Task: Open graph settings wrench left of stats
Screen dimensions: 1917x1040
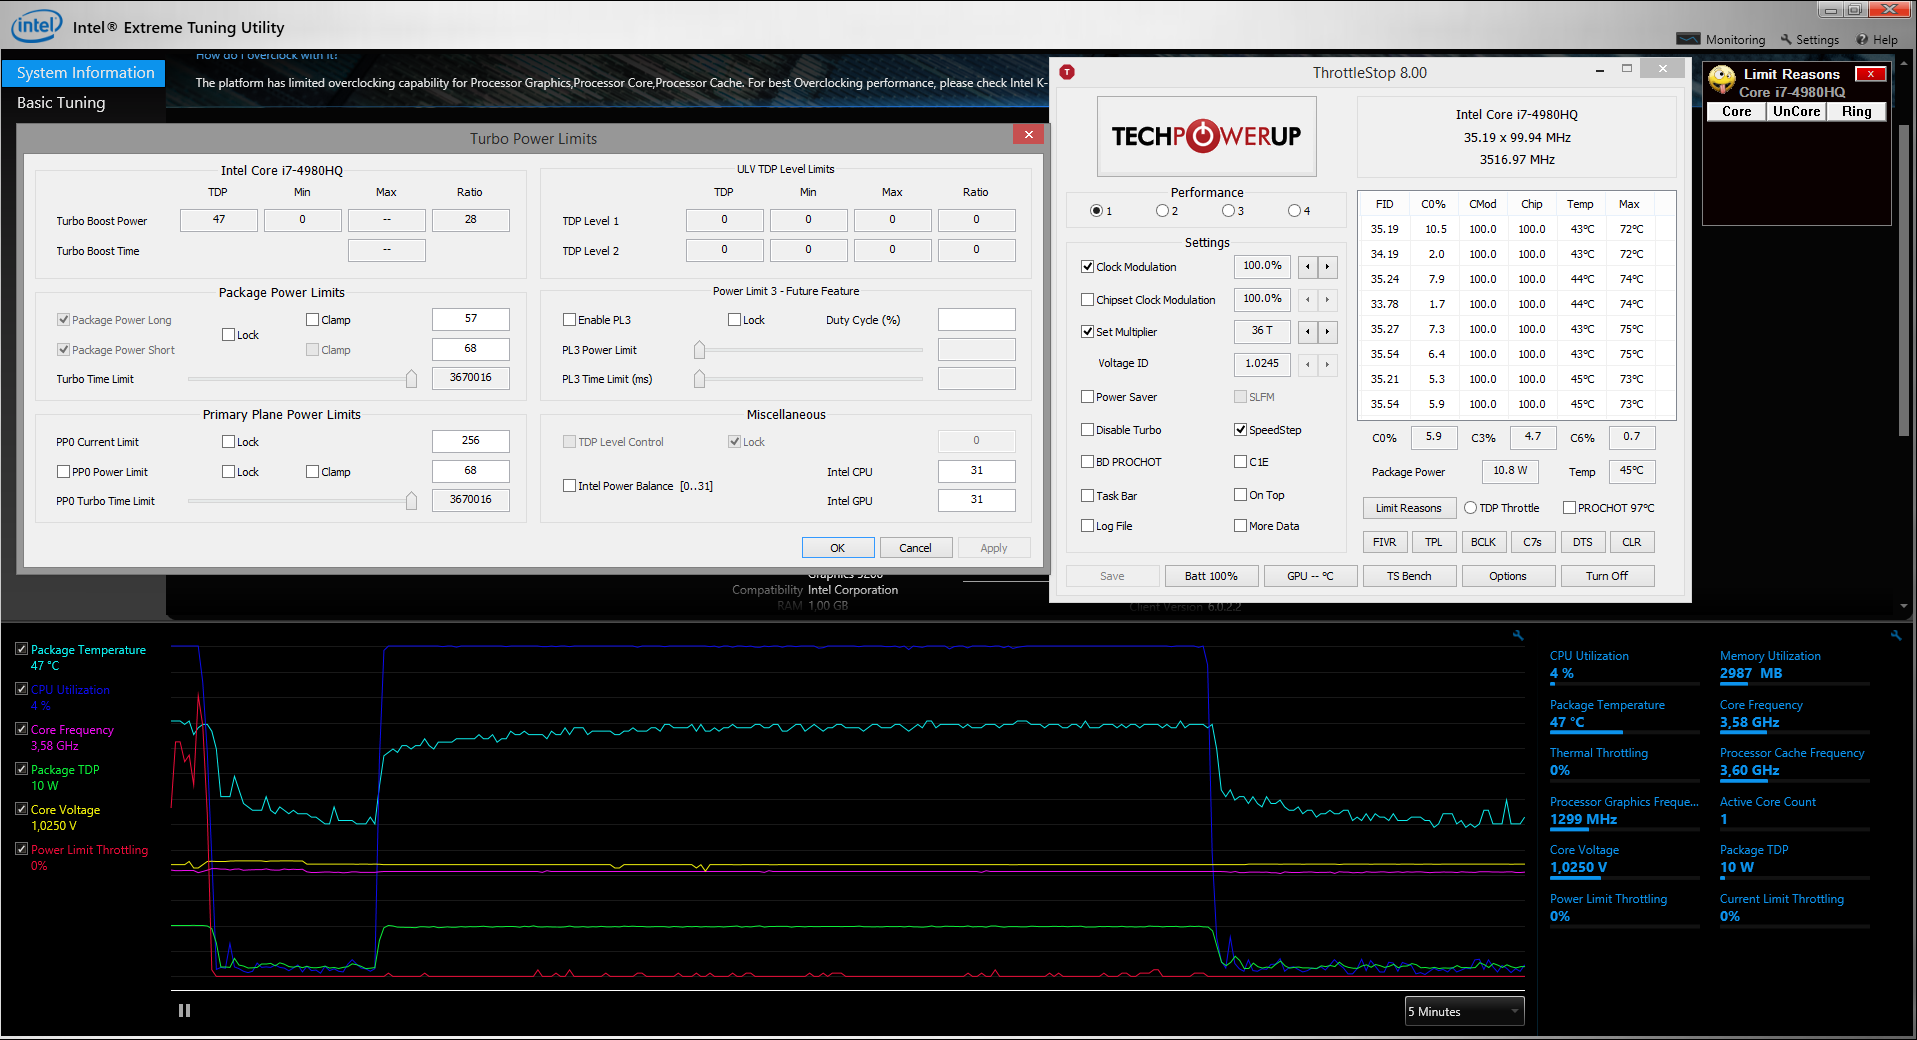Action: point(1518,635)
